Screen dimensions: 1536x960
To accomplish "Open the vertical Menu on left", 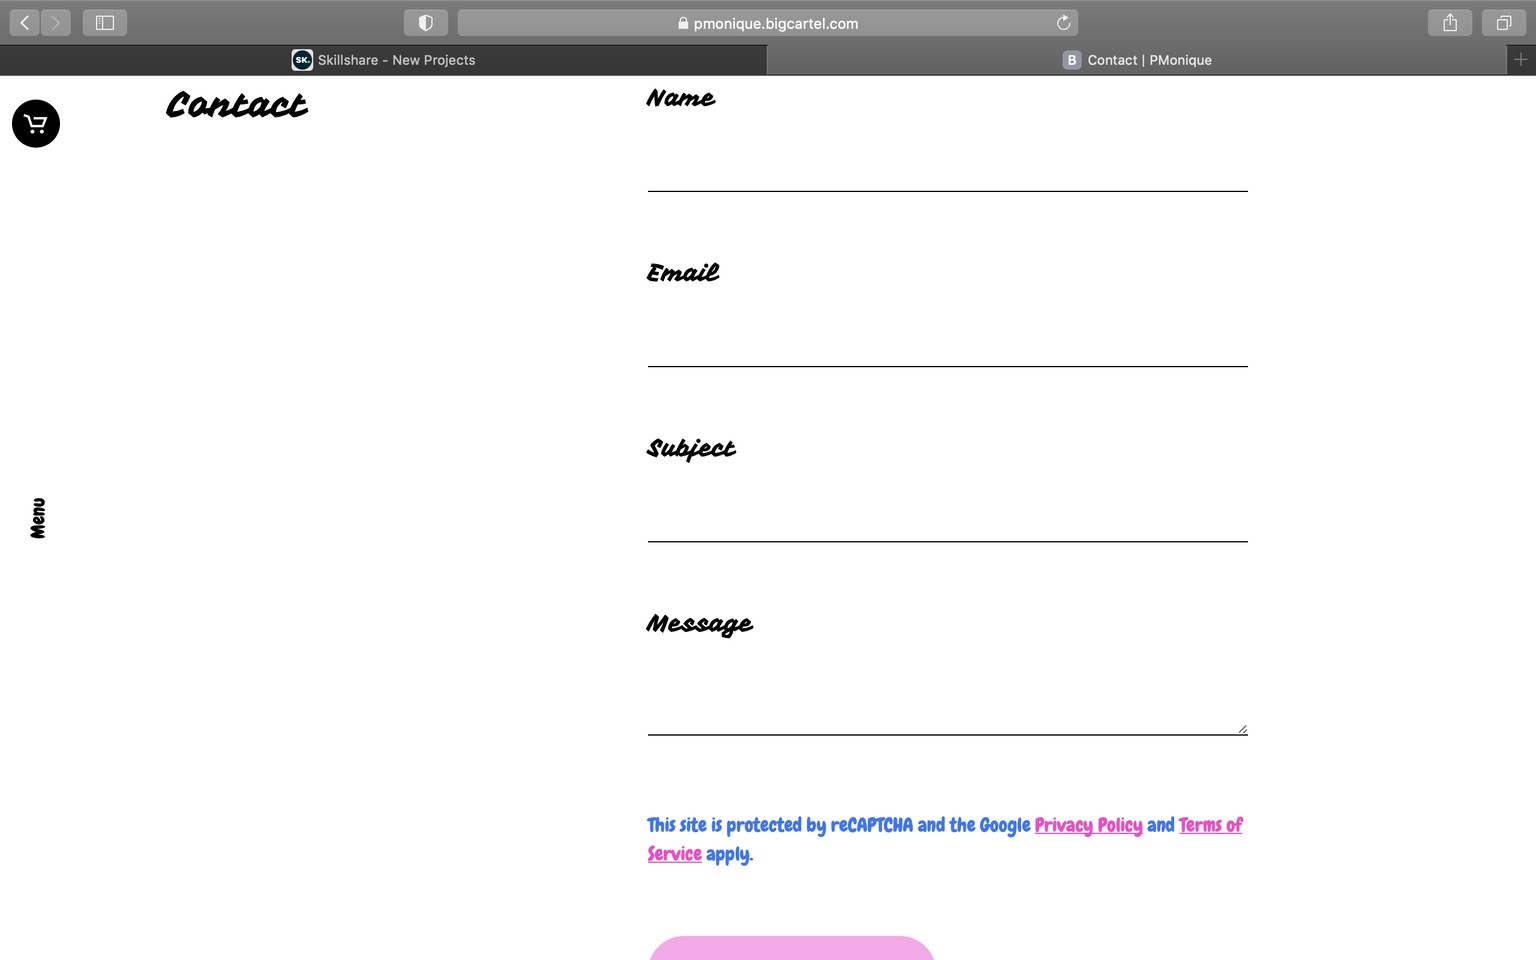I will tap(38, 518).
